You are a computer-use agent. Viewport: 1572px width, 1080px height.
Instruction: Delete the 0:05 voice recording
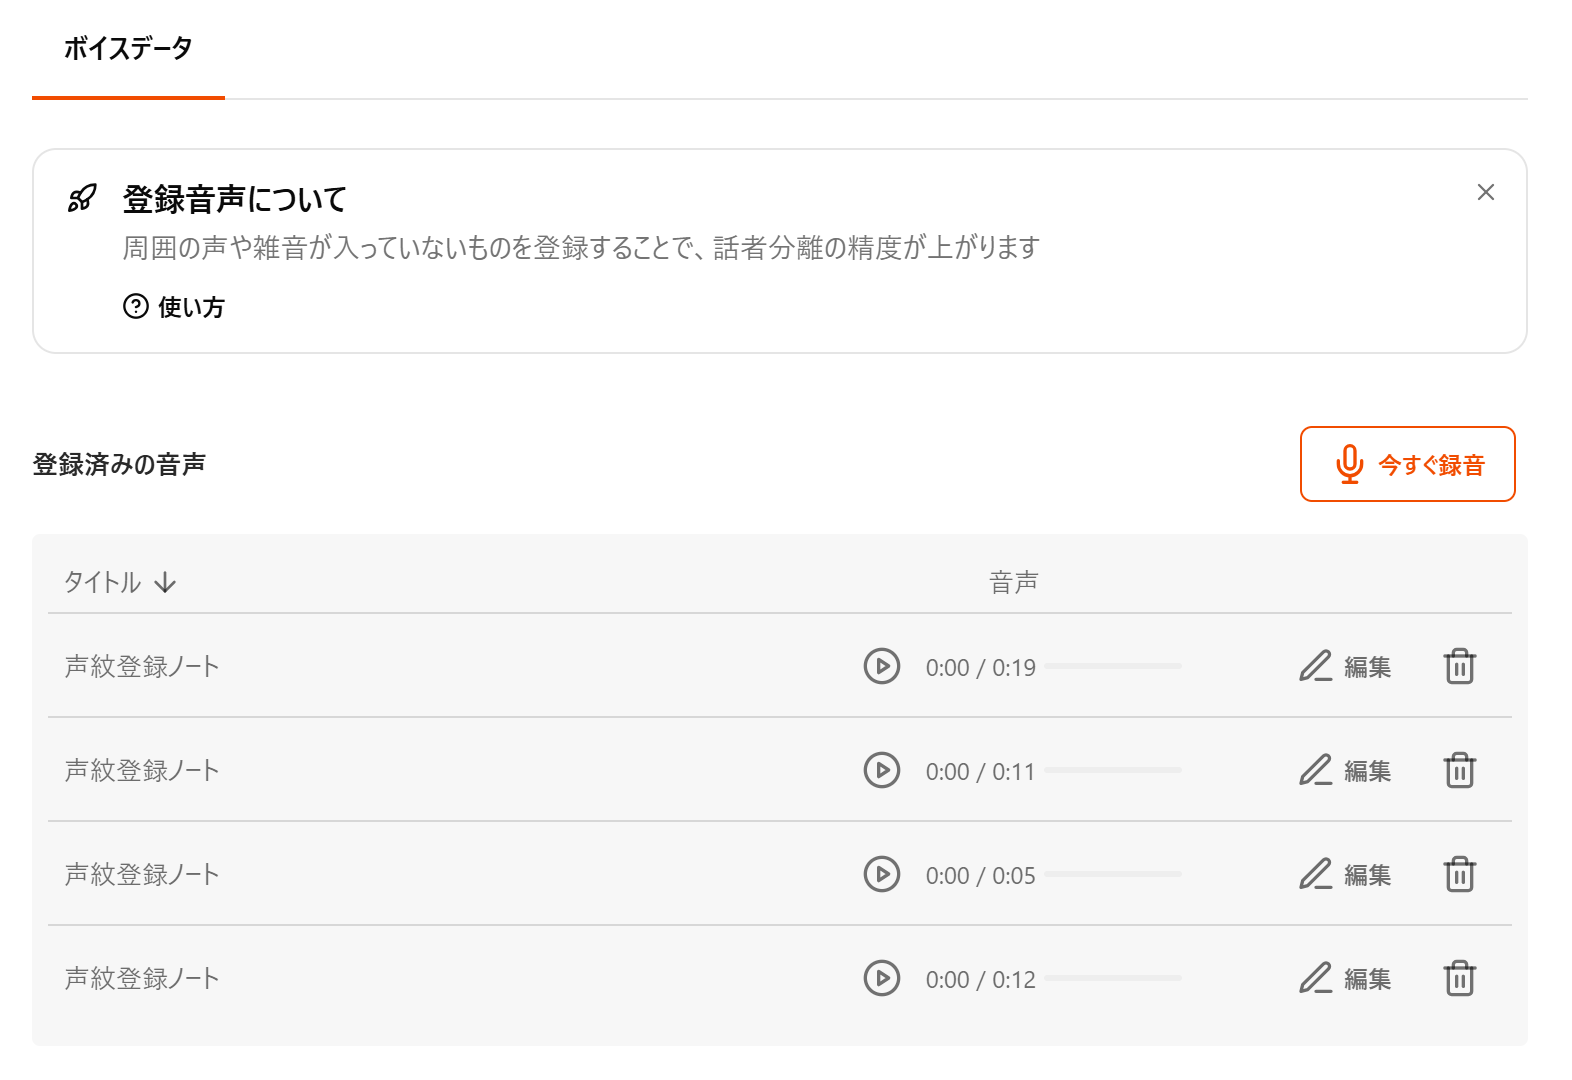coord(1459,874)
